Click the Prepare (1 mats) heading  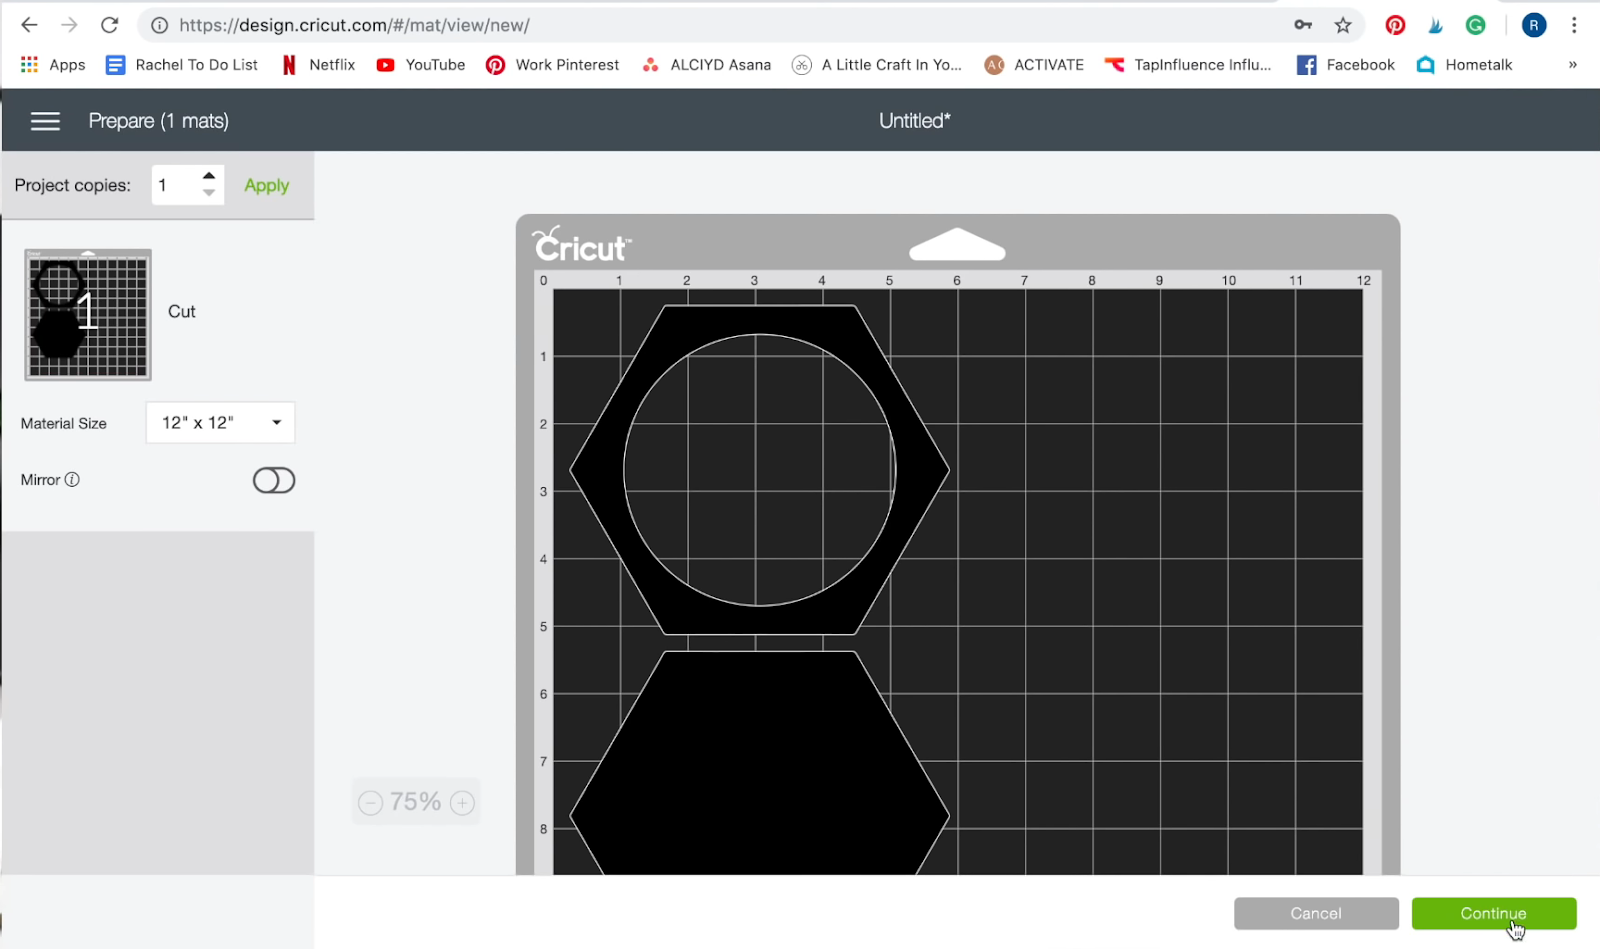[159, 121]
